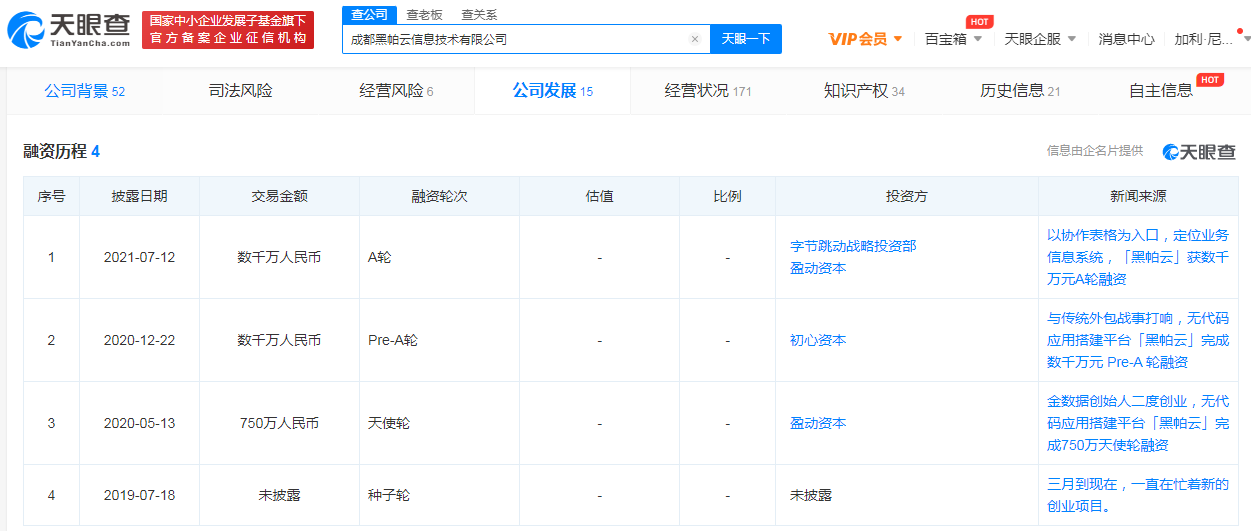Click the HOT badge above 百宝箱

tap(979, 21)
